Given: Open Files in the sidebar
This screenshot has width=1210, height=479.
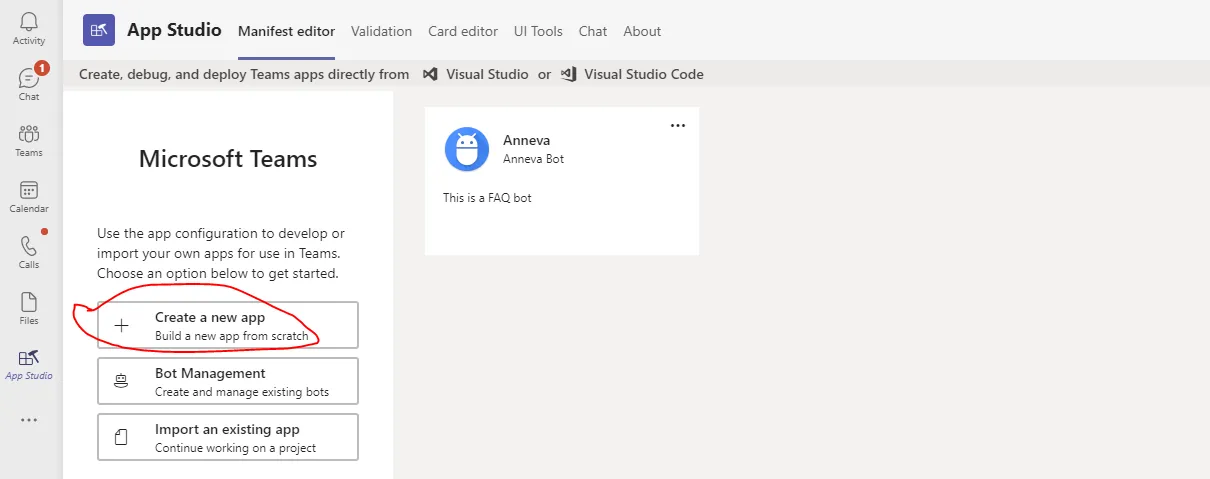Looking at the screenshot, I should pyautogui.click(x=29, y=308).
